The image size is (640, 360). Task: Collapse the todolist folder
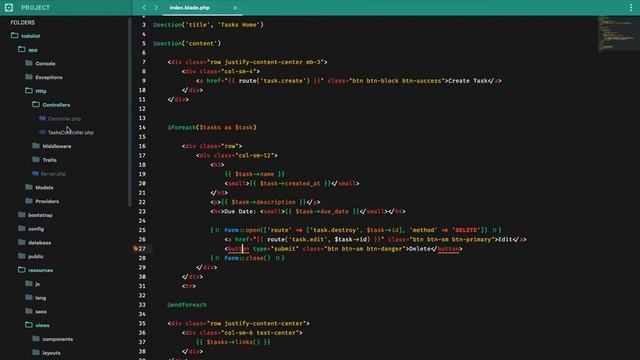pyautogui.click(x=26, y=36)
